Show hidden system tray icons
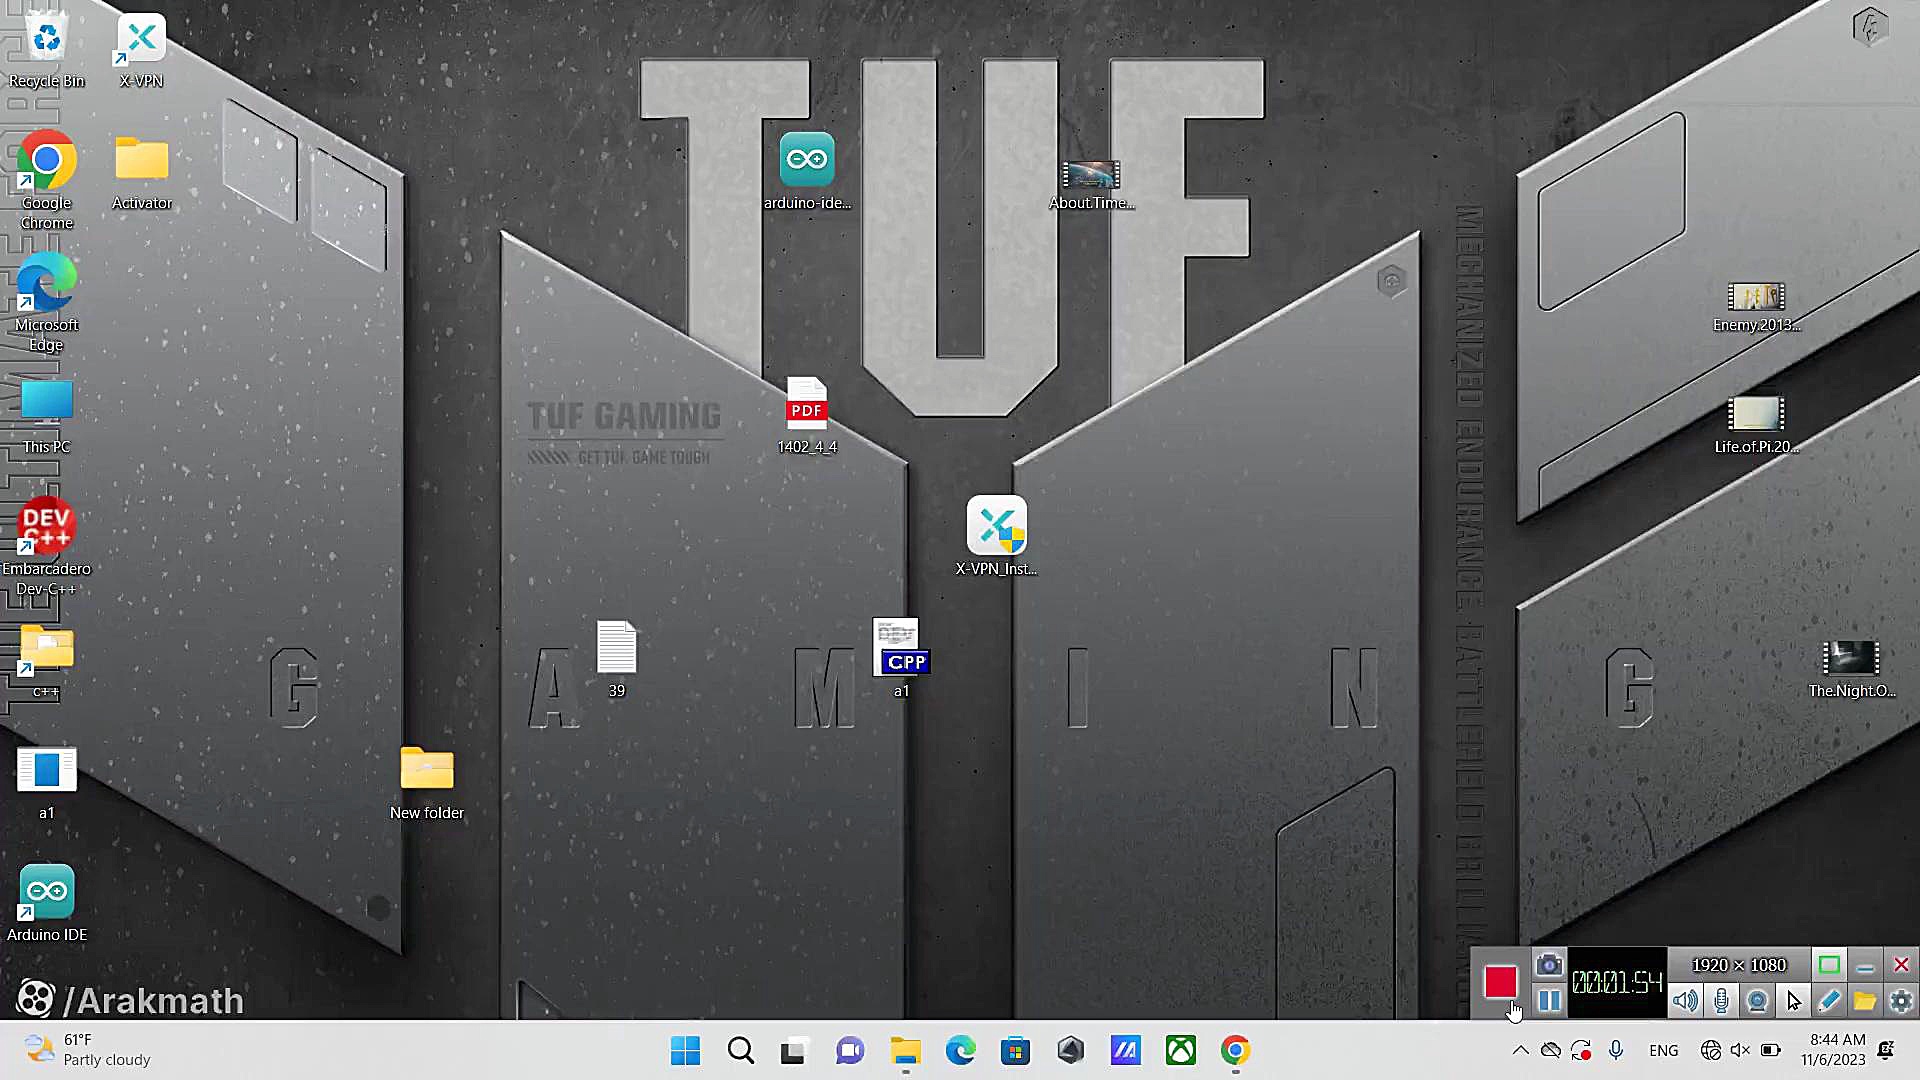Viewport: 1920px width, 1080px height. coord(1520,1050)
